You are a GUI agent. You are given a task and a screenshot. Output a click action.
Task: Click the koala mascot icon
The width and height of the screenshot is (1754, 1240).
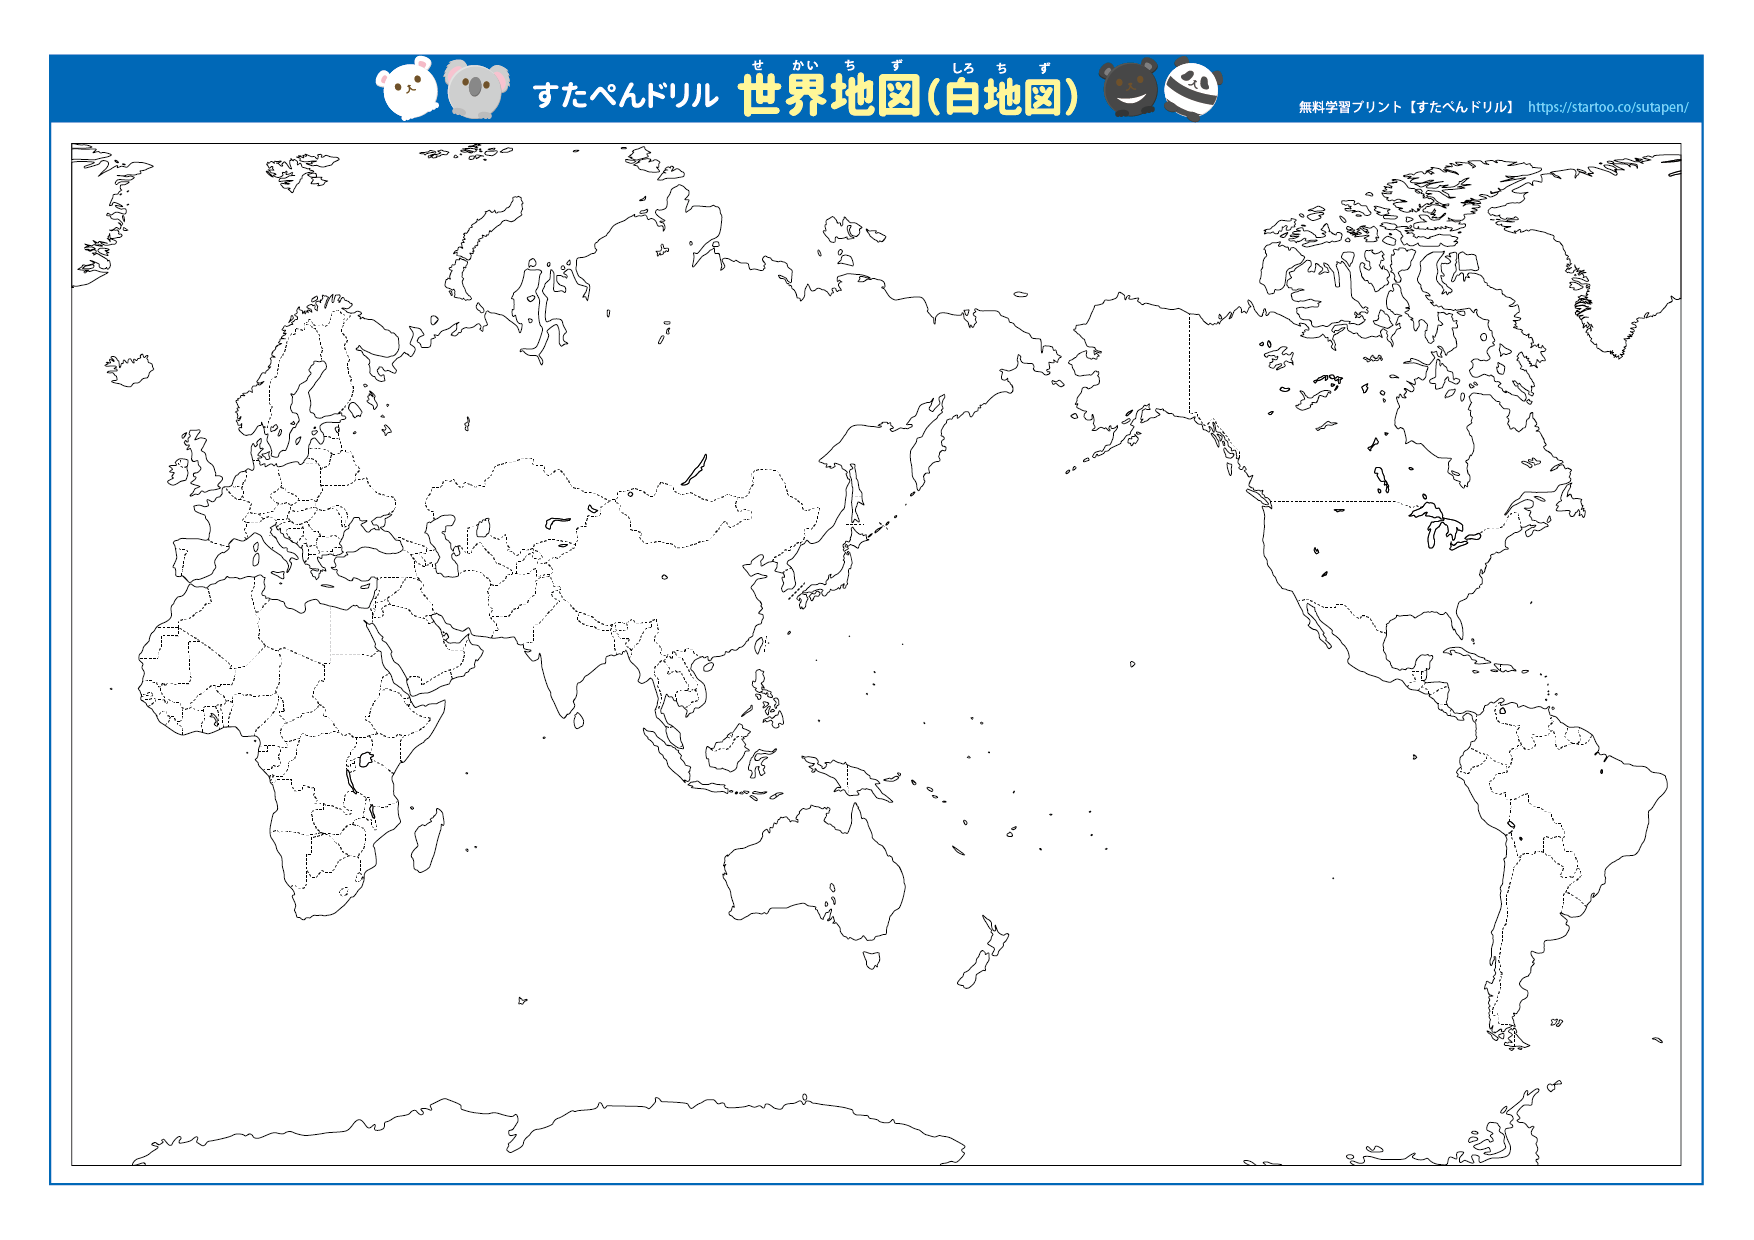475,88
